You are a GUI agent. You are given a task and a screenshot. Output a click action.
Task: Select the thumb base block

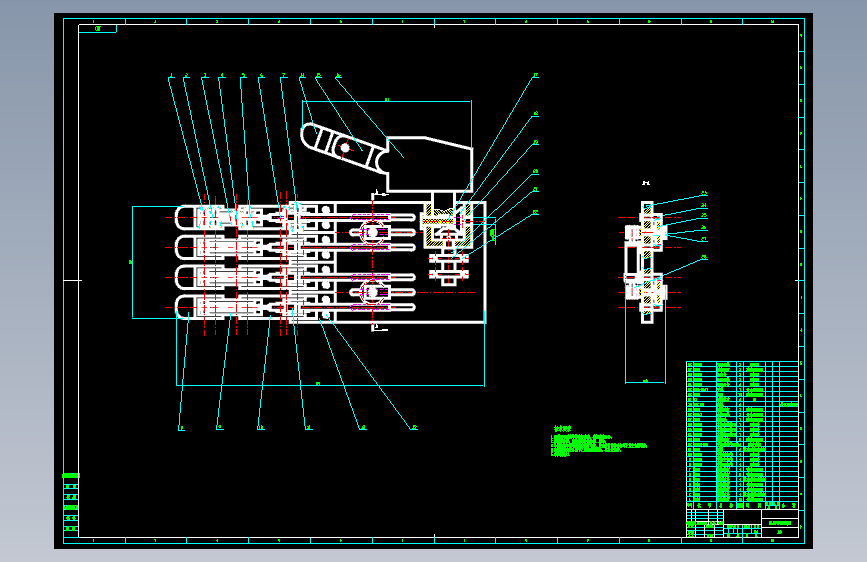tap(430, 164)
